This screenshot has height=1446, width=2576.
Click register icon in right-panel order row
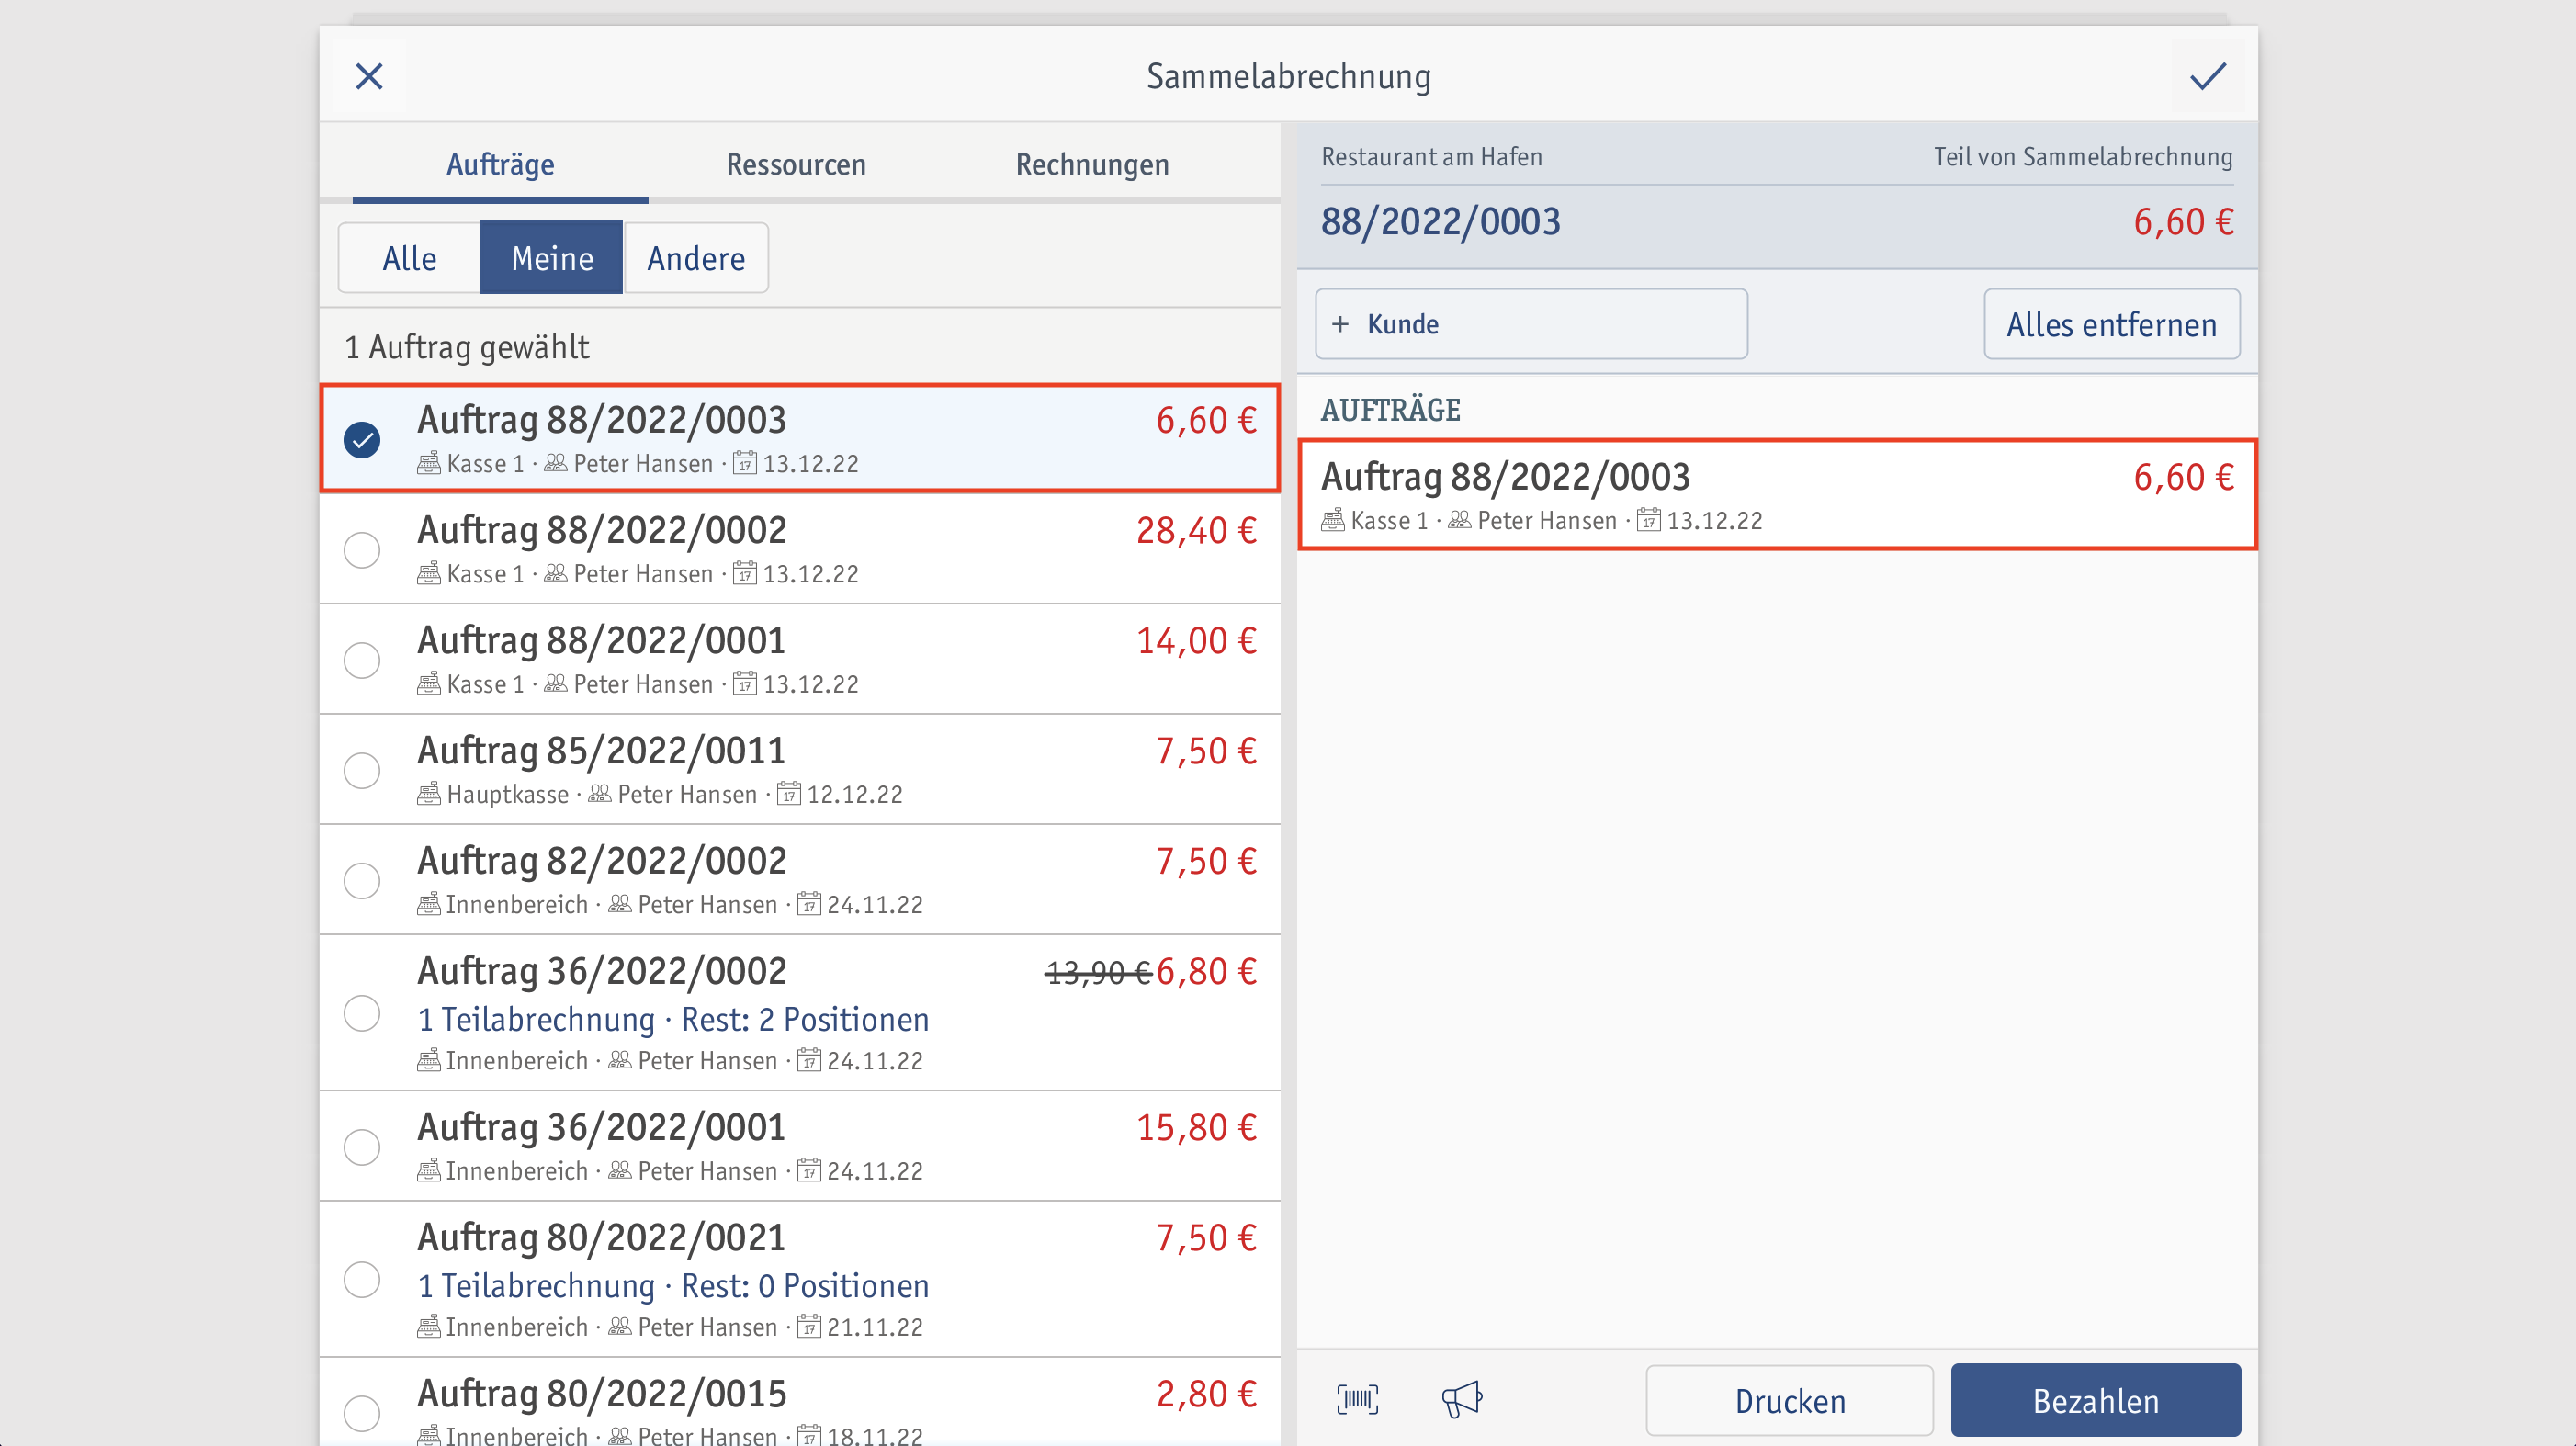click(x=1332, y=520)
